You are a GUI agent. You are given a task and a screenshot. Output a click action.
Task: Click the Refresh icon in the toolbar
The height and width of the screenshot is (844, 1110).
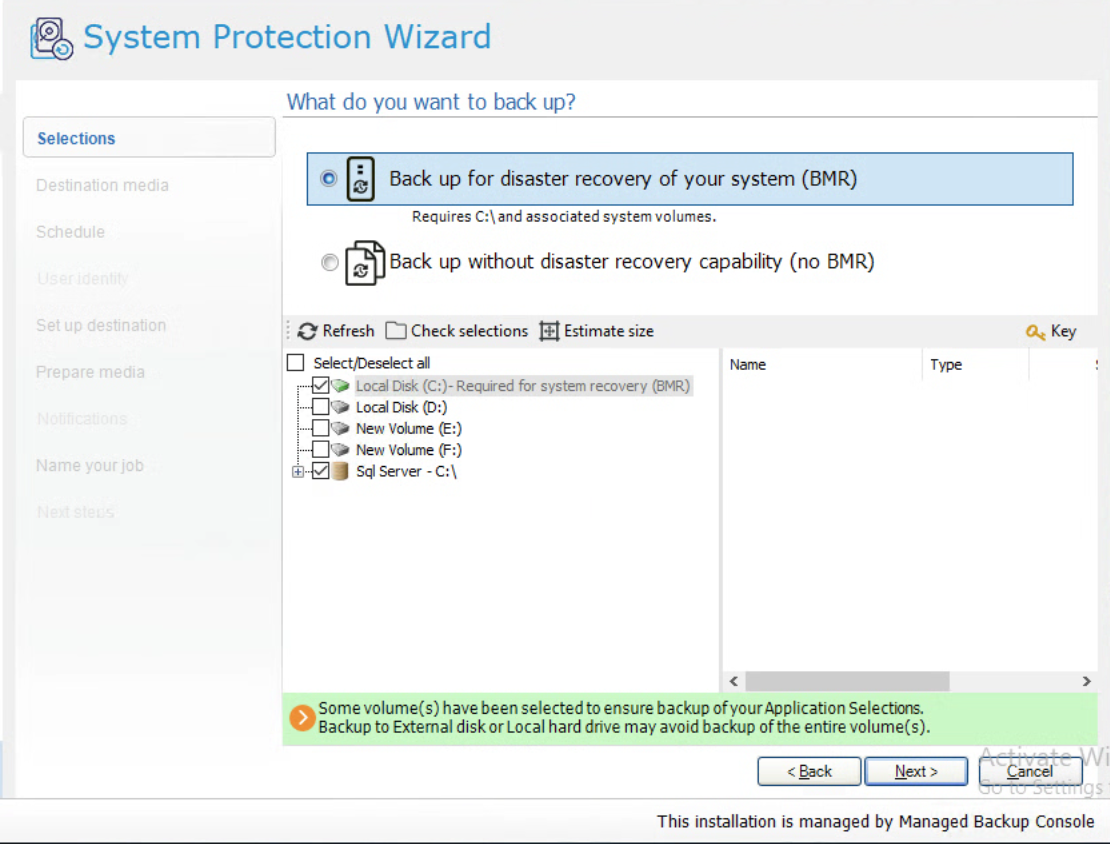308,331
